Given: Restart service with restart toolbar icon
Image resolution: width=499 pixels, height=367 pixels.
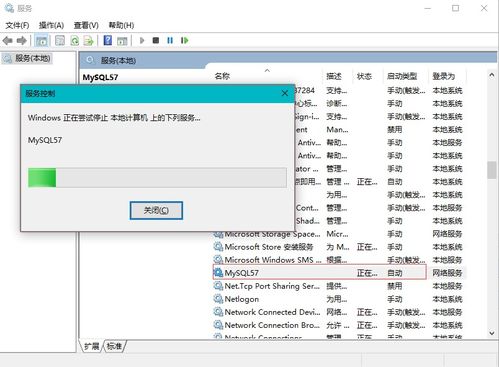Looking at the screenshot, I should (x=184, y=41).
